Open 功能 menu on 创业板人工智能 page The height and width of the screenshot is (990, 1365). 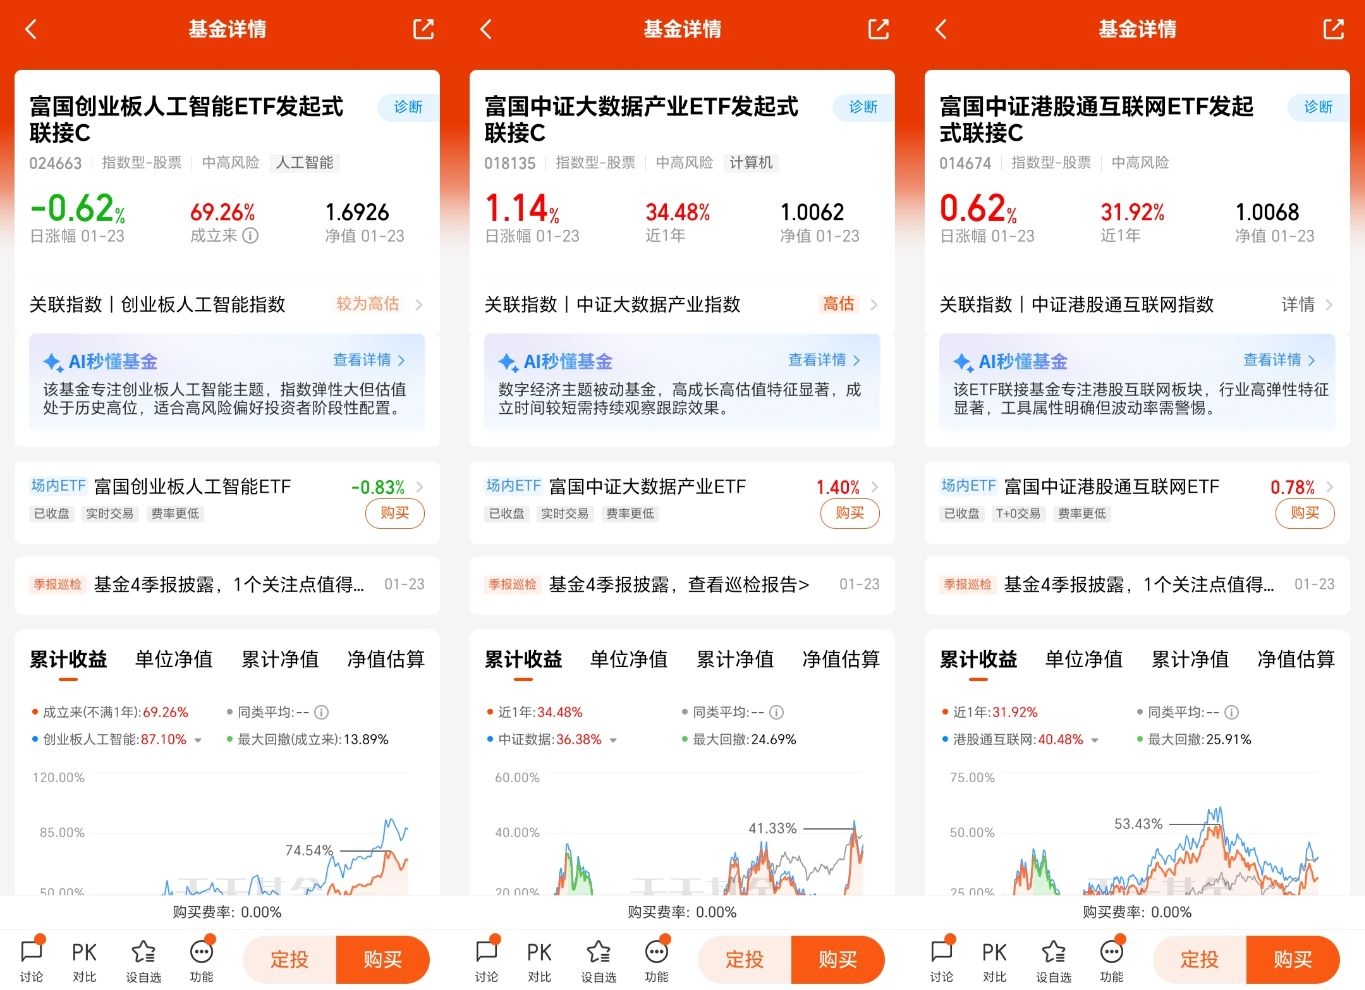202,960
